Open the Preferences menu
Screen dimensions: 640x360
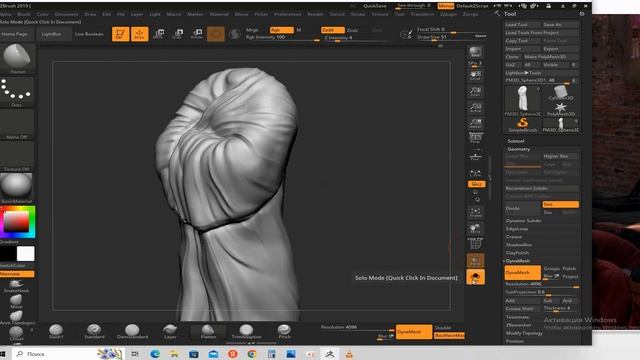[288, 14]
